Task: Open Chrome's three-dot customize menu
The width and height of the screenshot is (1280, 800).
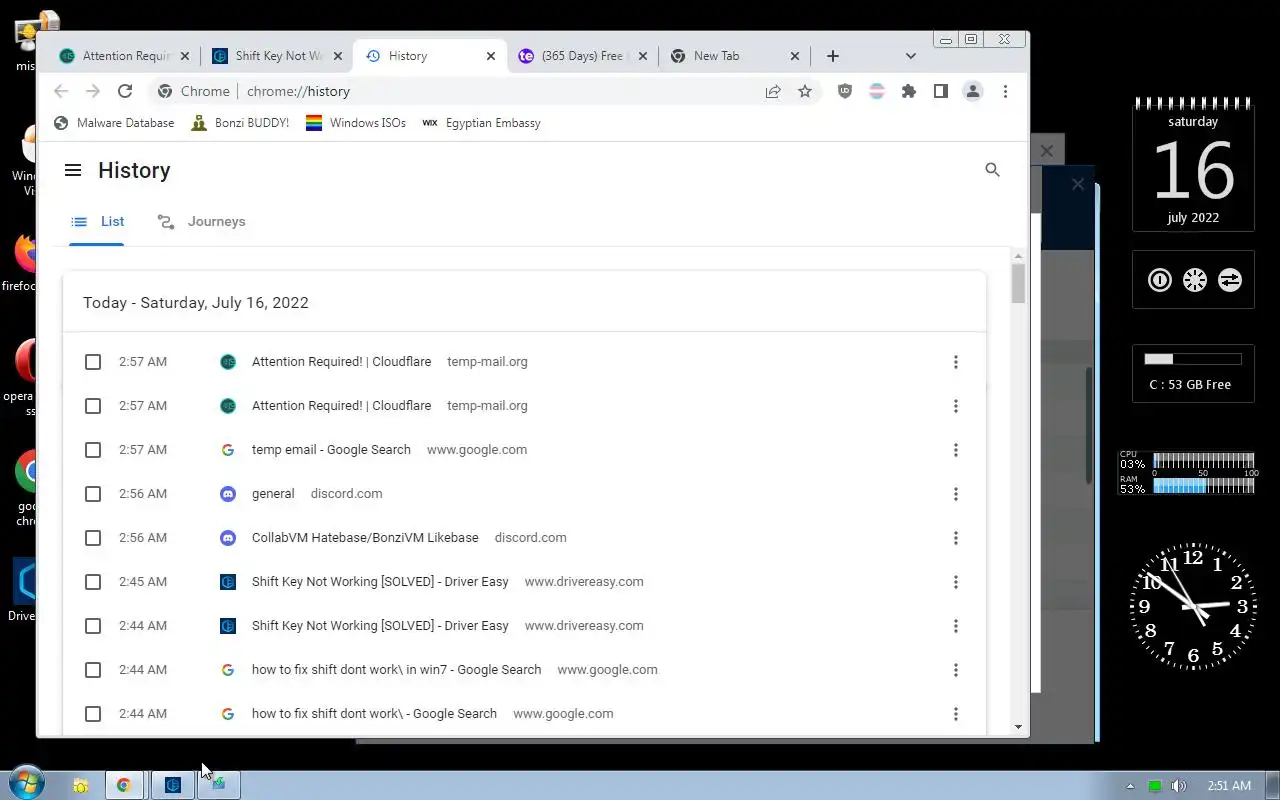Action: tap(1005, 91)
